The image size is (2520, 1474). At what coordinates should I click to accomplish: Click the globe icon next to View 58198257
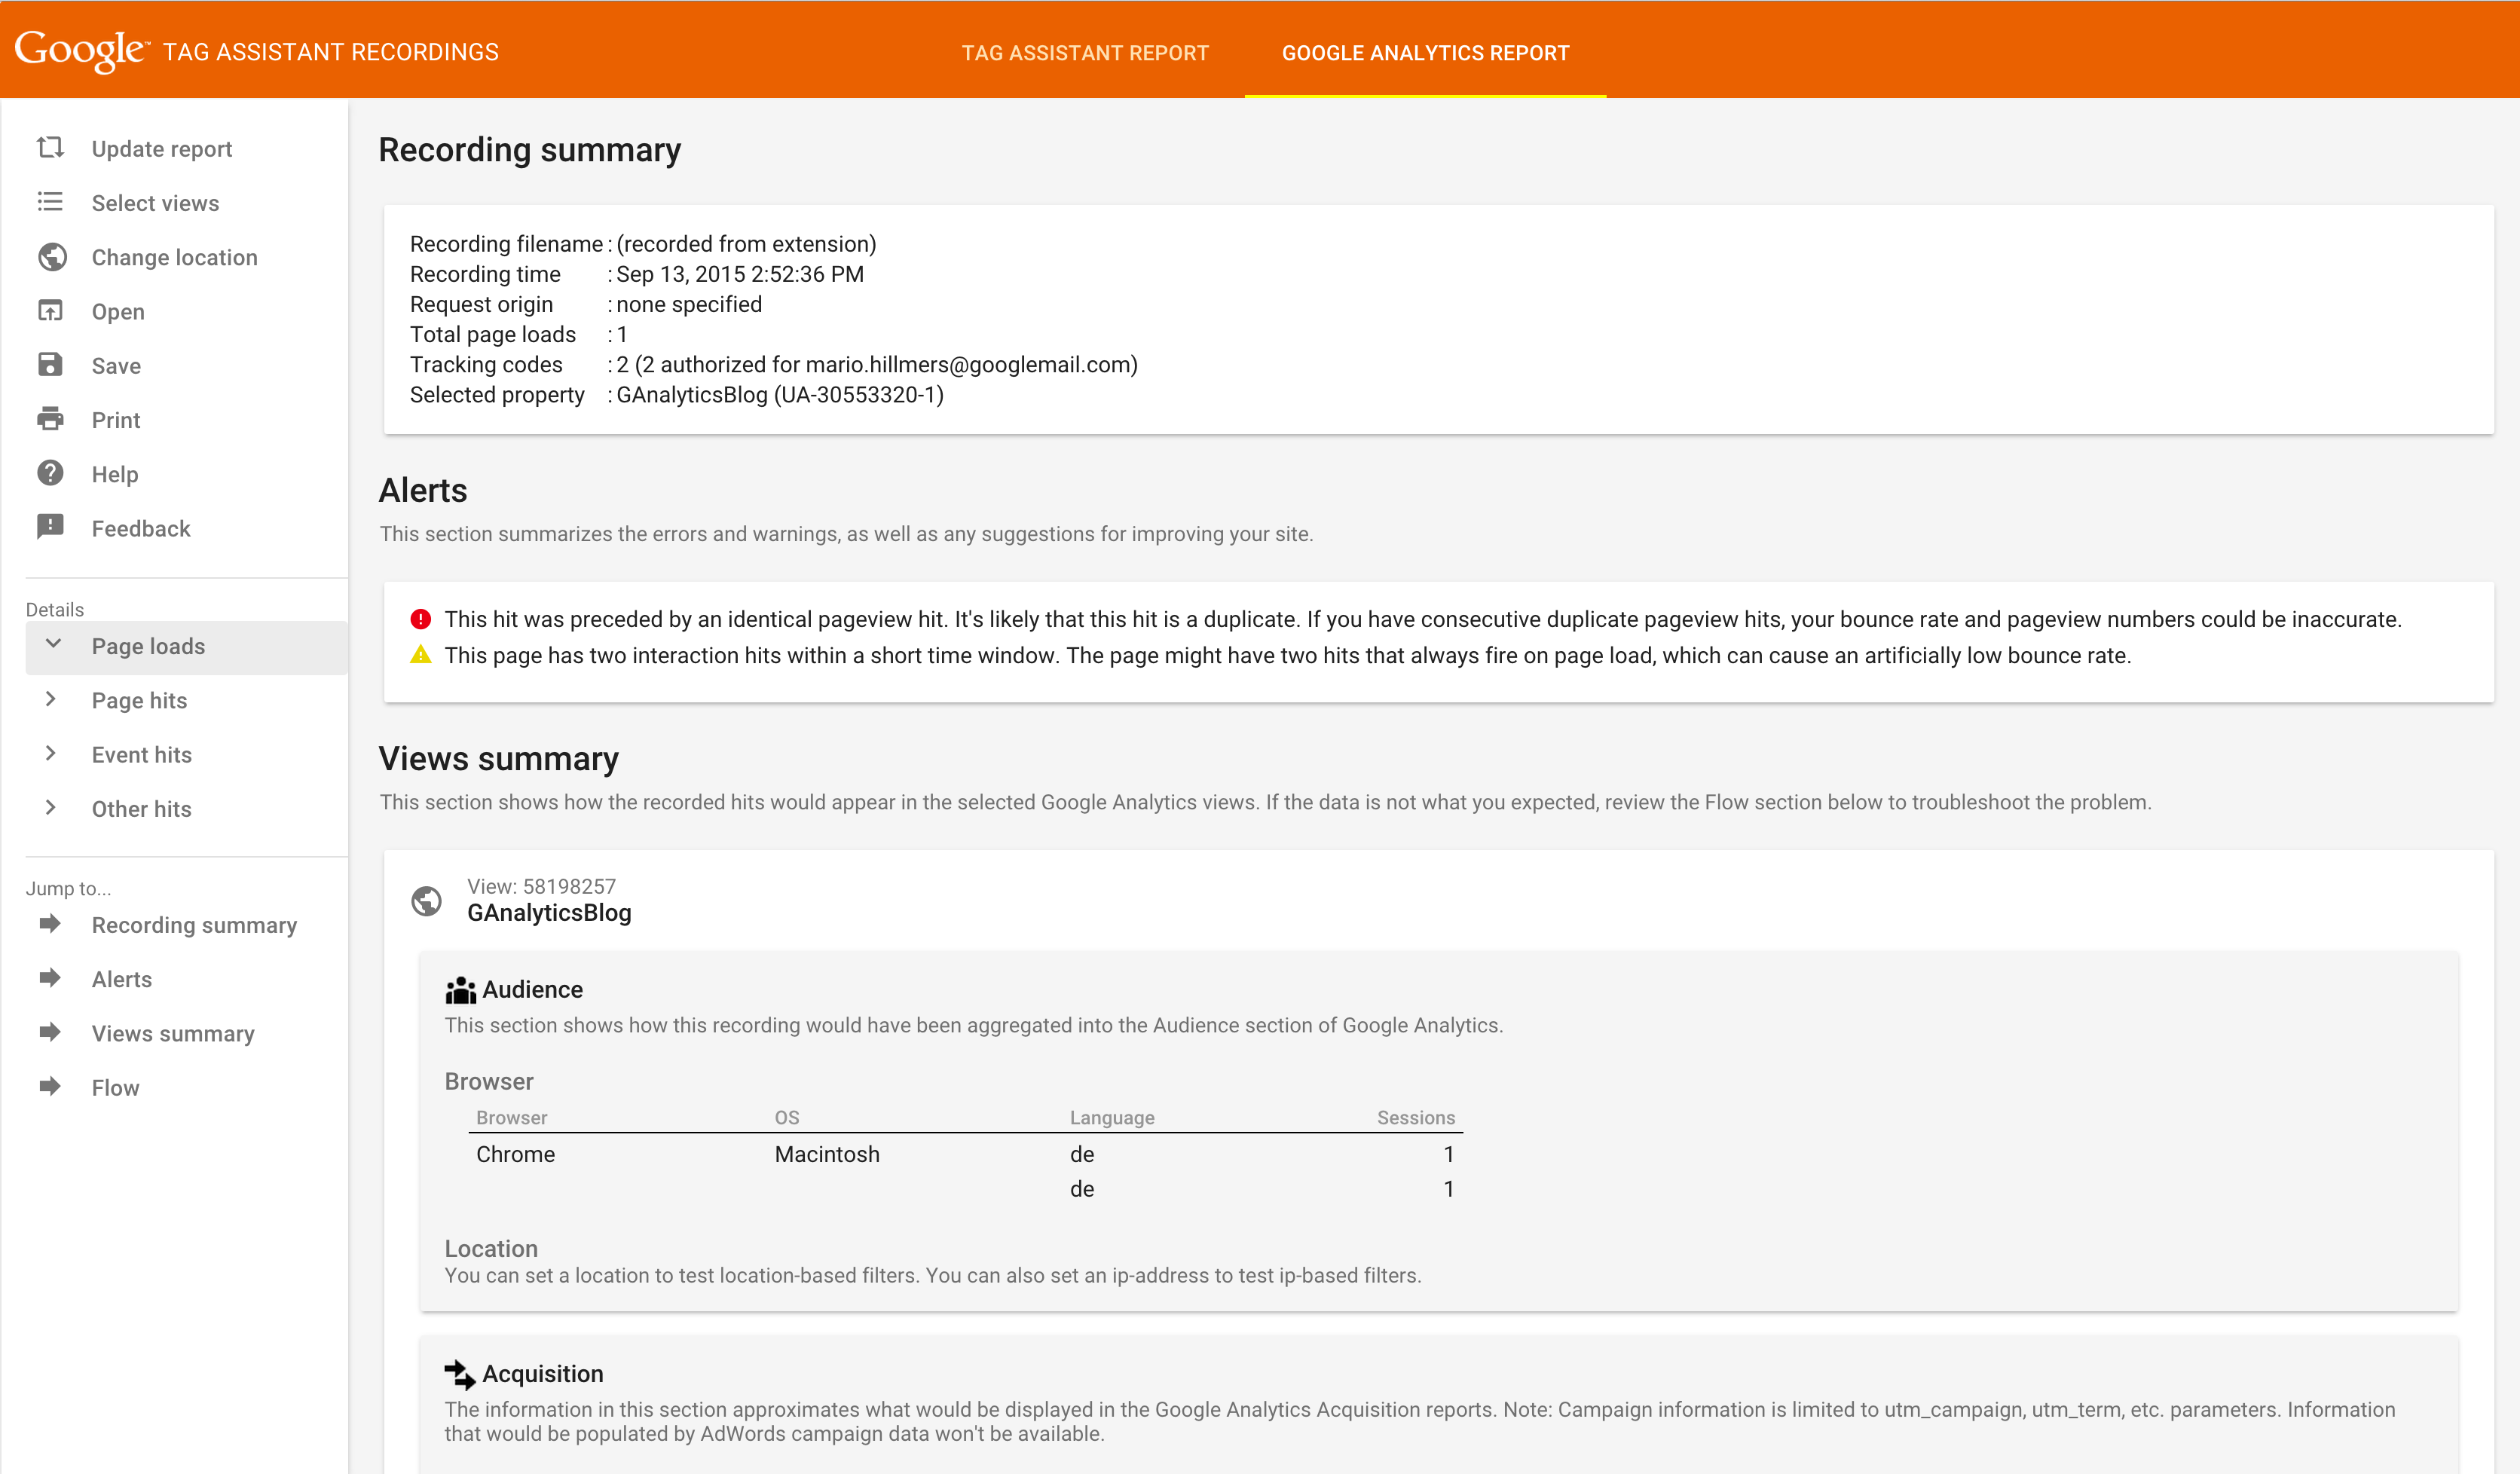click(427, 901)
